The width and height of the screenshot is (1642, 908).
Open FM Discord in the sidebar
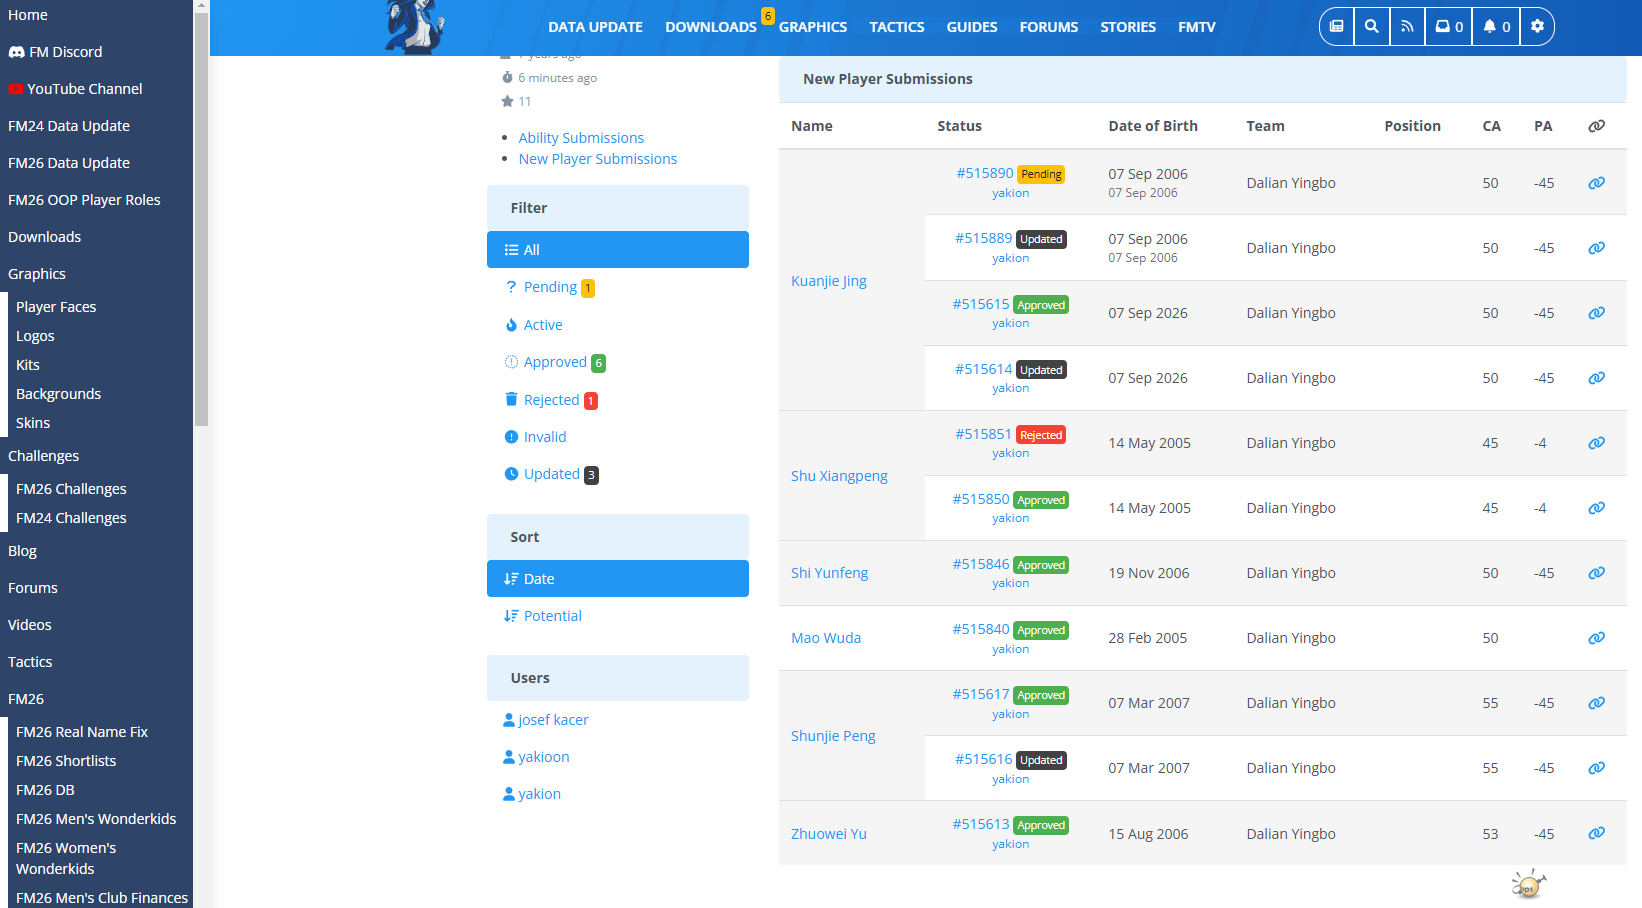65,52
